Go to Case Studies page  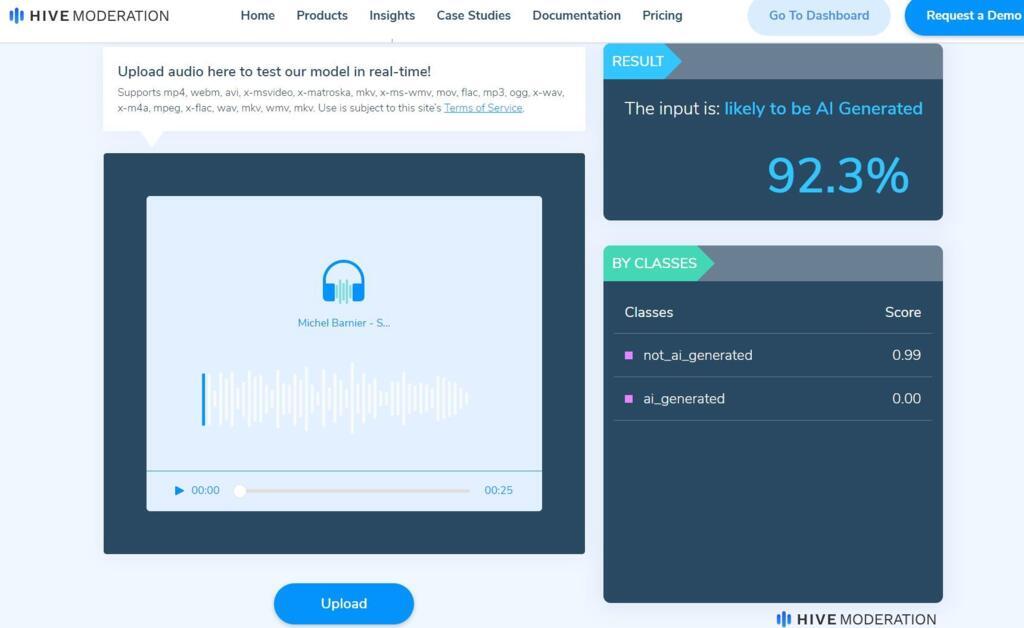[473, 16]
